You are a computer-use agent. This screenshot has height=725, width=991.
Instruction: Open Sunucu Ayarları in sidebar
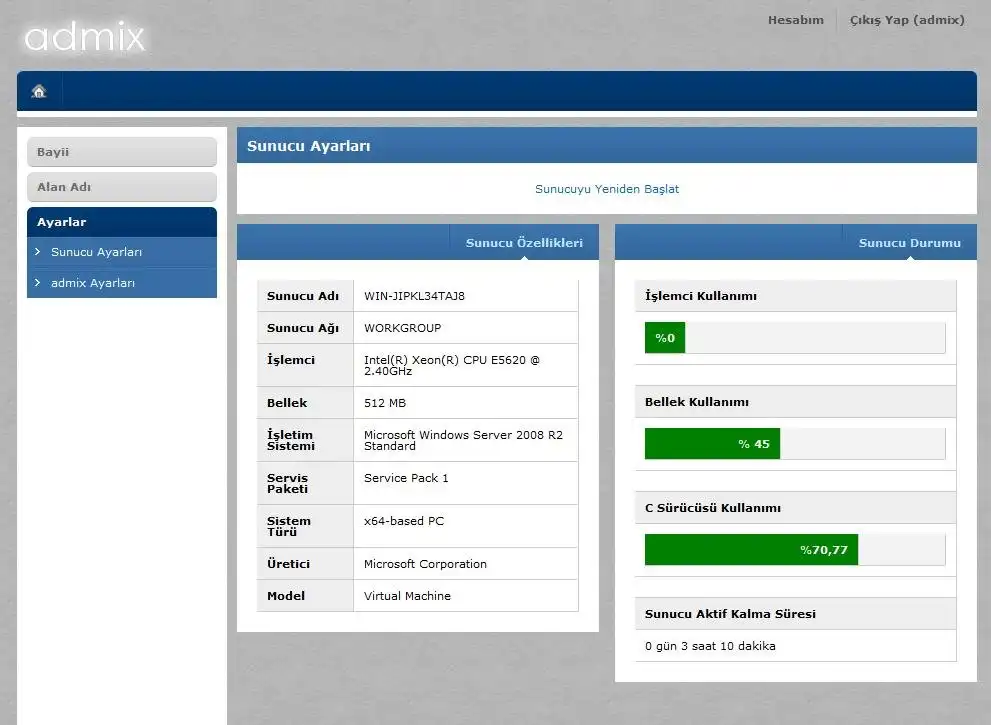(97, 252)
